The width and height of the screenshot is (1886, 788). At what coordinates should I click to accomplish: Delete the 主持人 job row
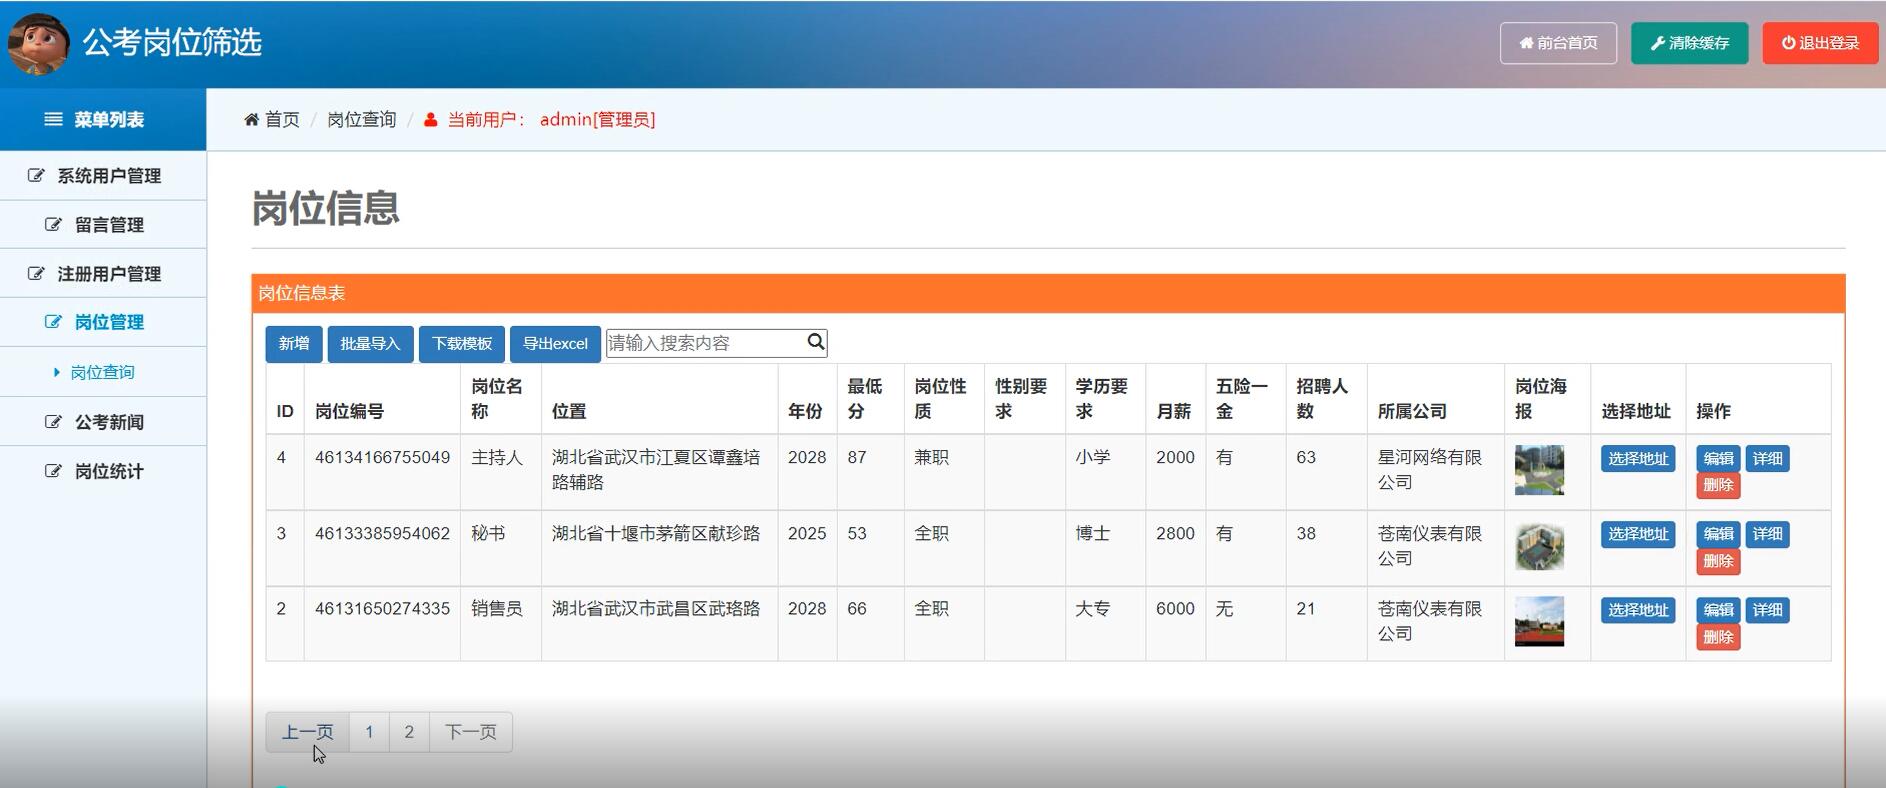[1718, 485]
